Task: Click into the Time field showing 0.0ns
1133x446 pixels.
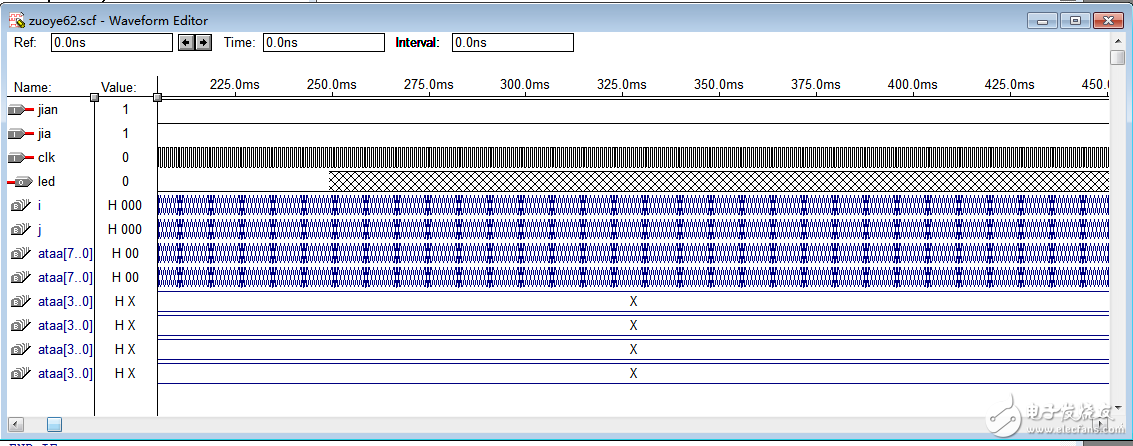Action: [x=324, y=43]
